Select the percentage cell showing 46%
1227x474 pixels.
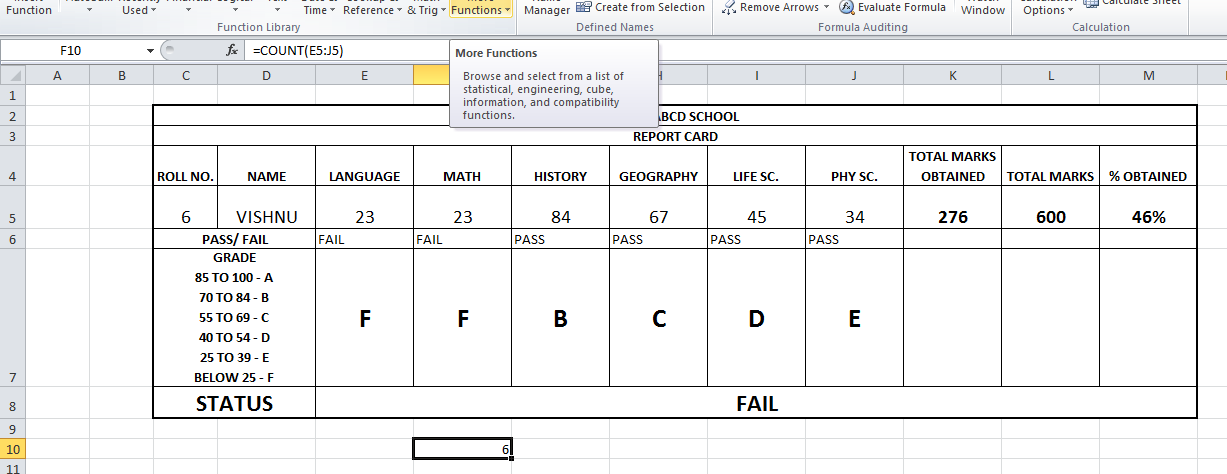1148,208
